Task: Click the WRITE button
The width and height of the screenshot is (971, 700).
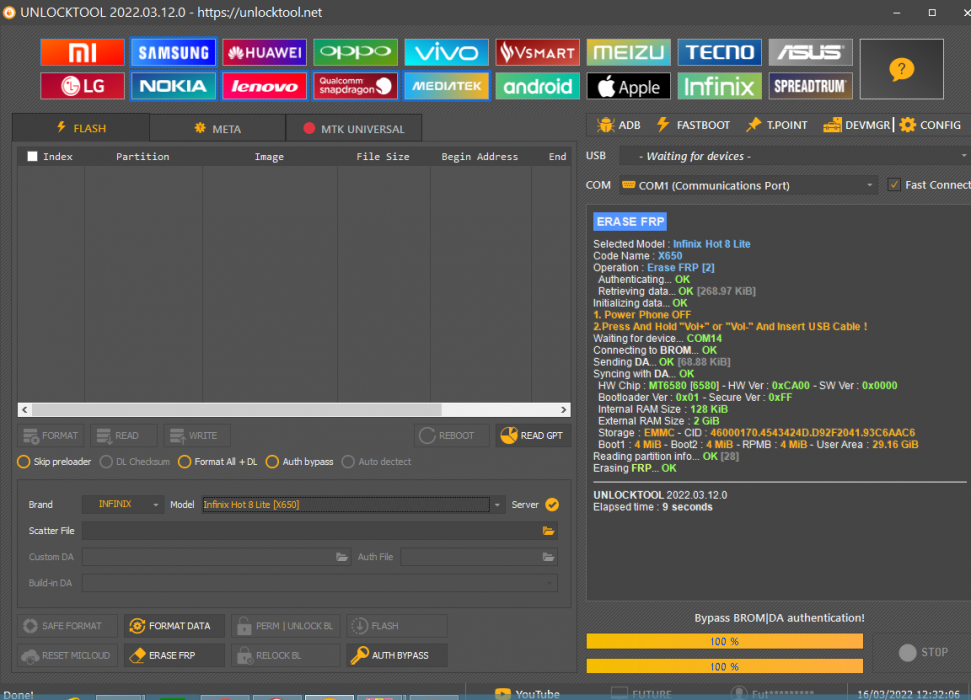Action: (197, 435)
